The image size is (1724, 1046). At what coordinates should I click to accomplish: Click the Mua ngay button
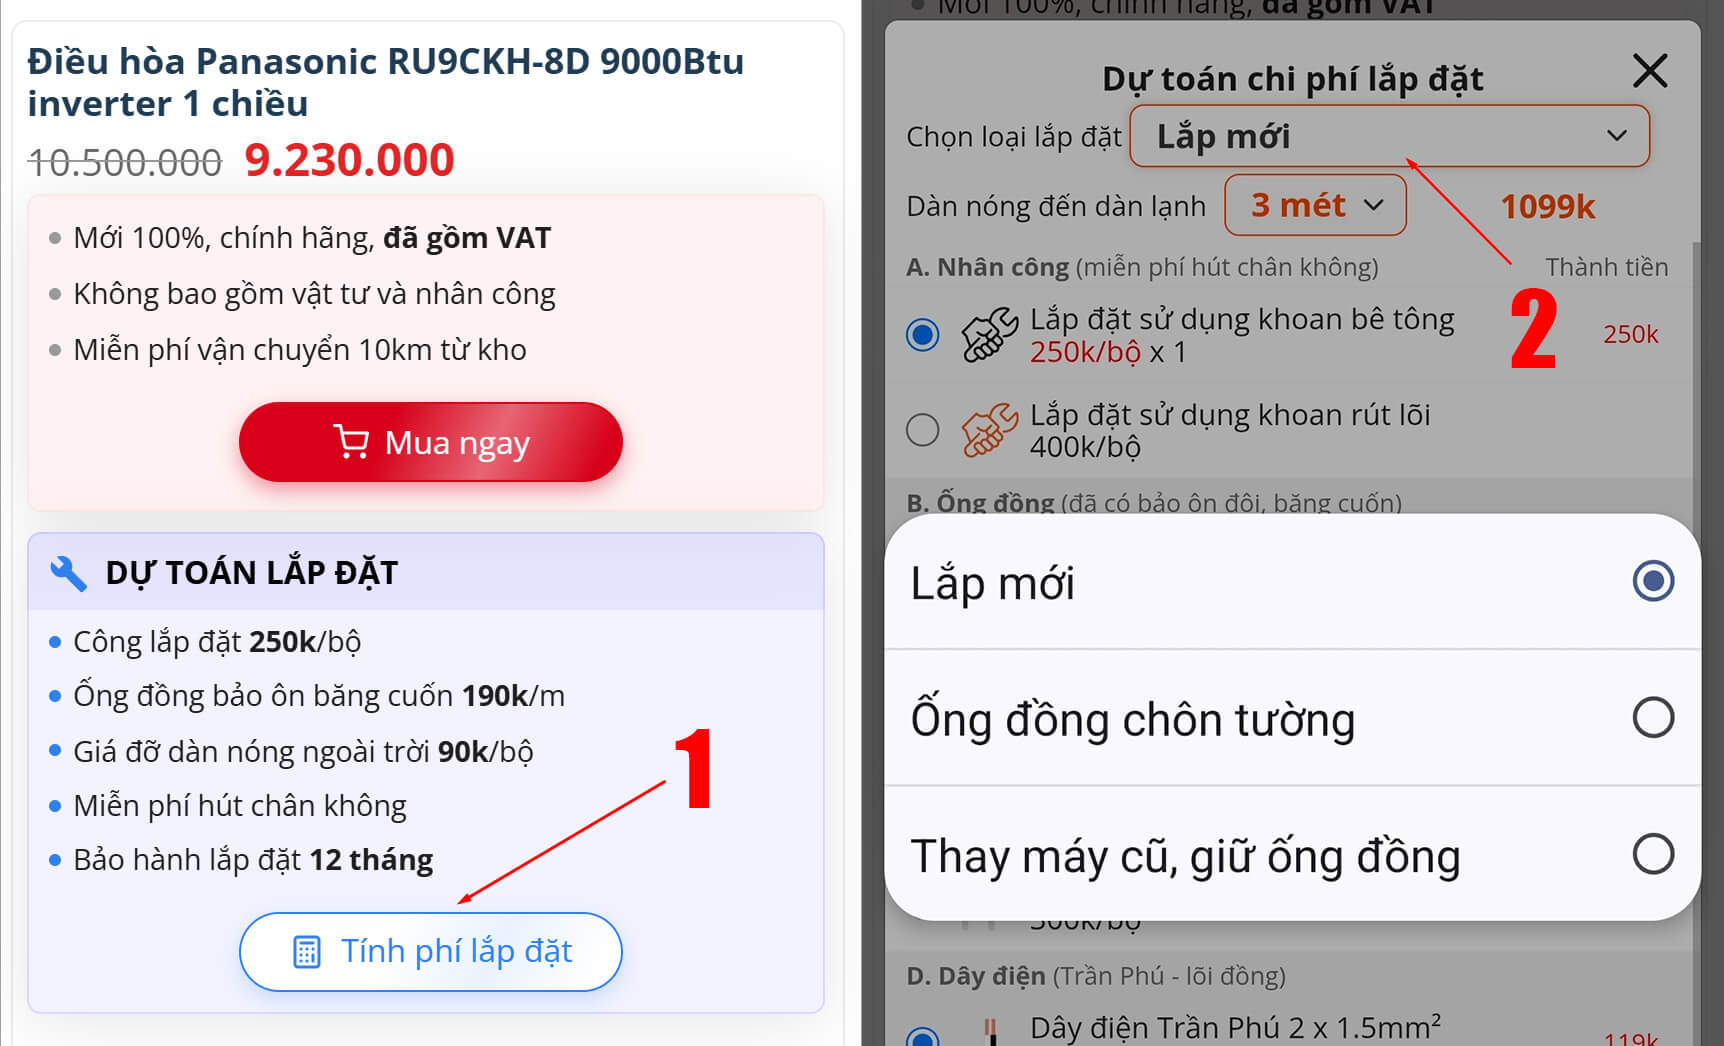430,442
